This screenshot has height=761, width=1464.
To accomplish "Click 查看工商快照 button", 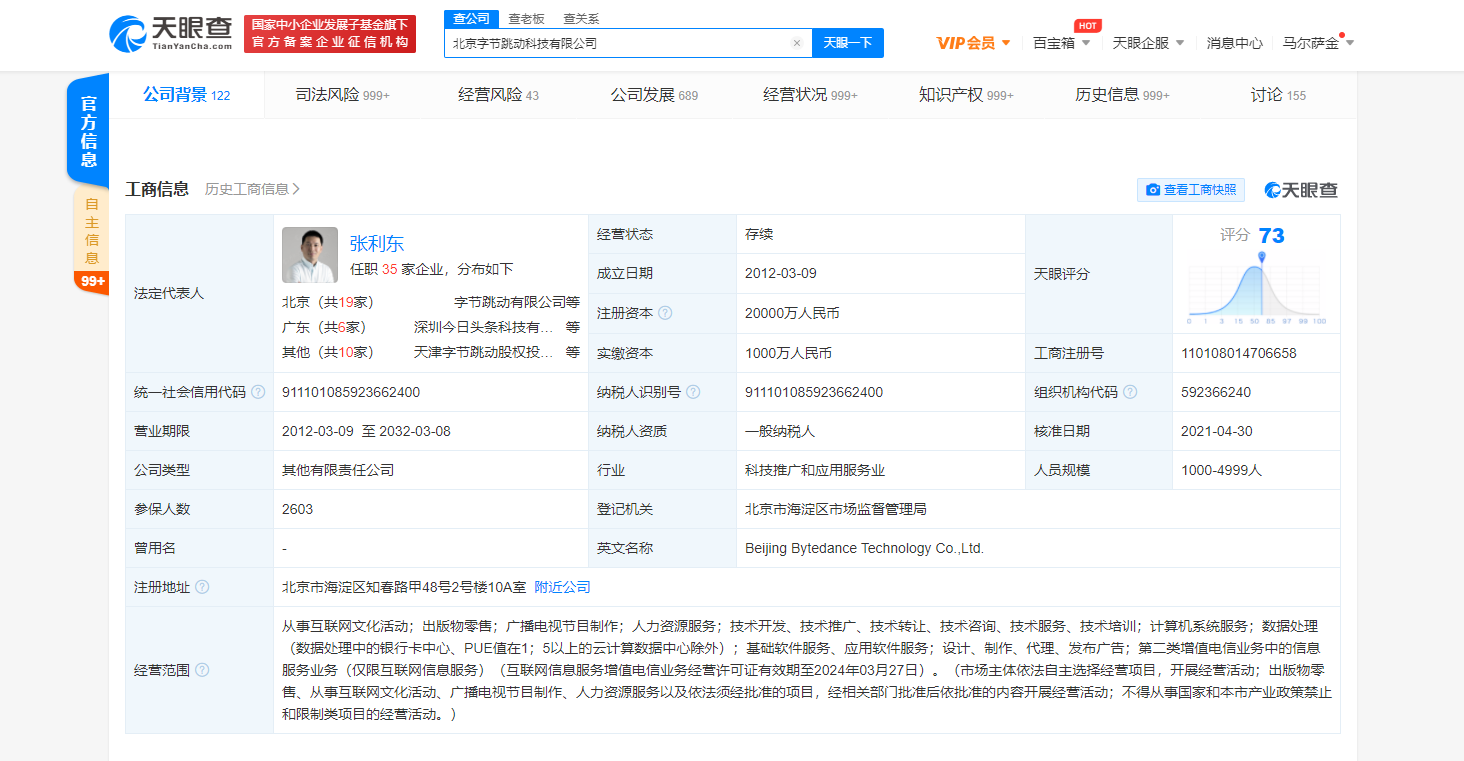I will click(x=1191, y=190).
